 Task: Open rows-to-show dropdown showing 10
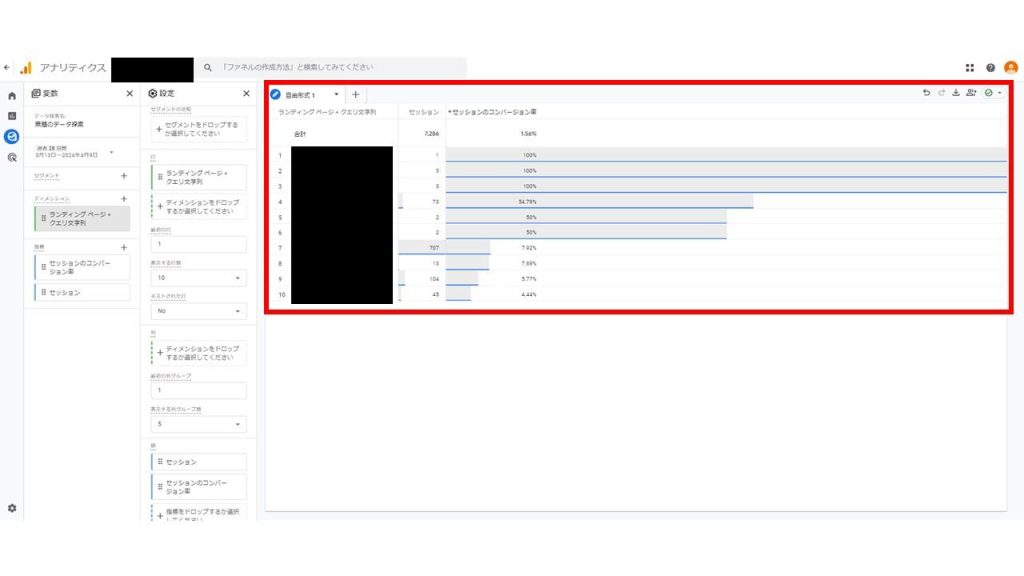tap(199, 278)
